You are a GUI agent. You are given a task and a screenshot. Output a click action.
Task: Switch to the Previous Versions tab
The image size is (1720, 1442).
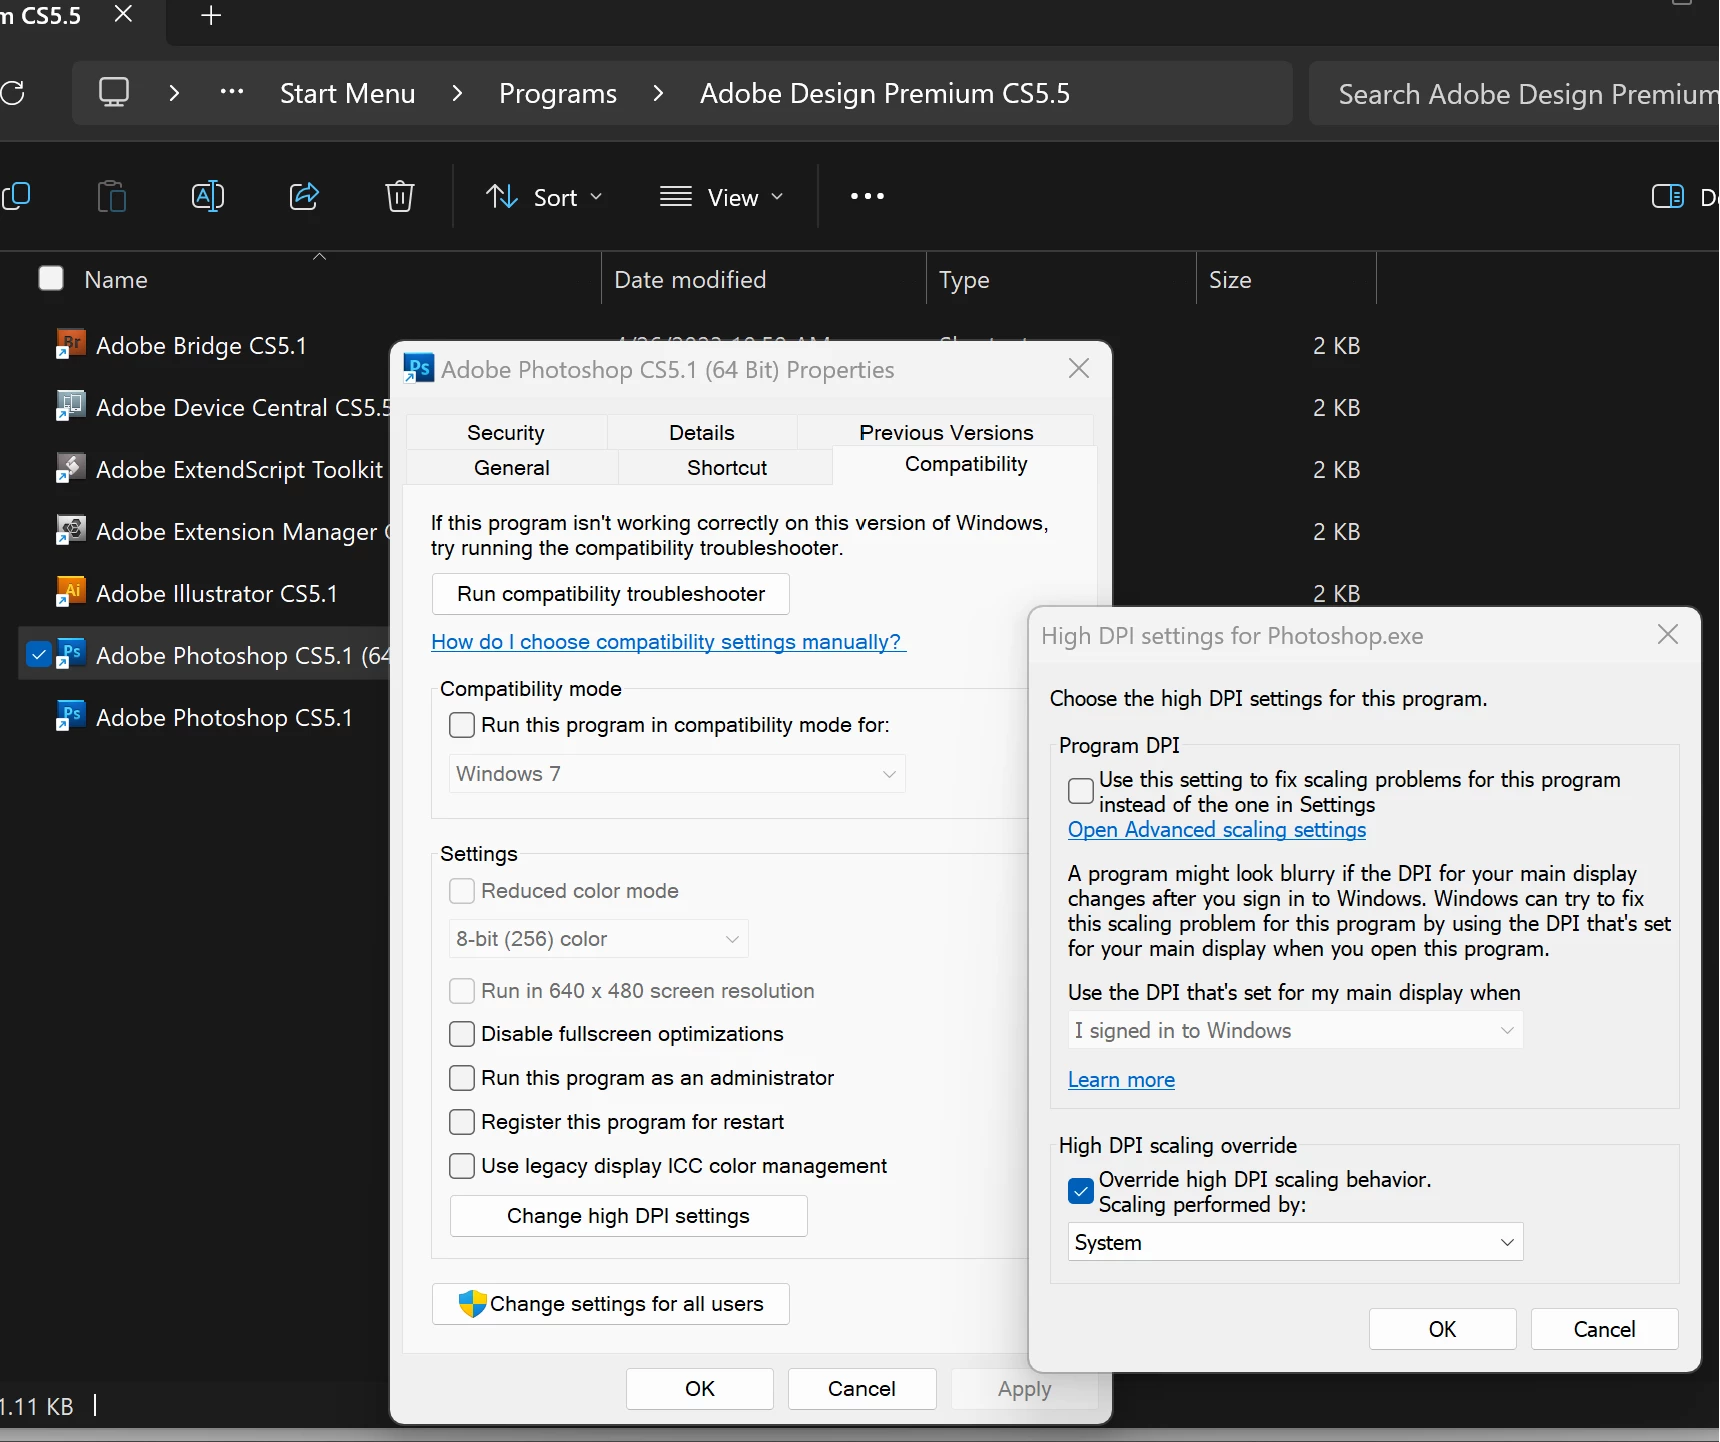pyautogui.click(x=946, y=432)
